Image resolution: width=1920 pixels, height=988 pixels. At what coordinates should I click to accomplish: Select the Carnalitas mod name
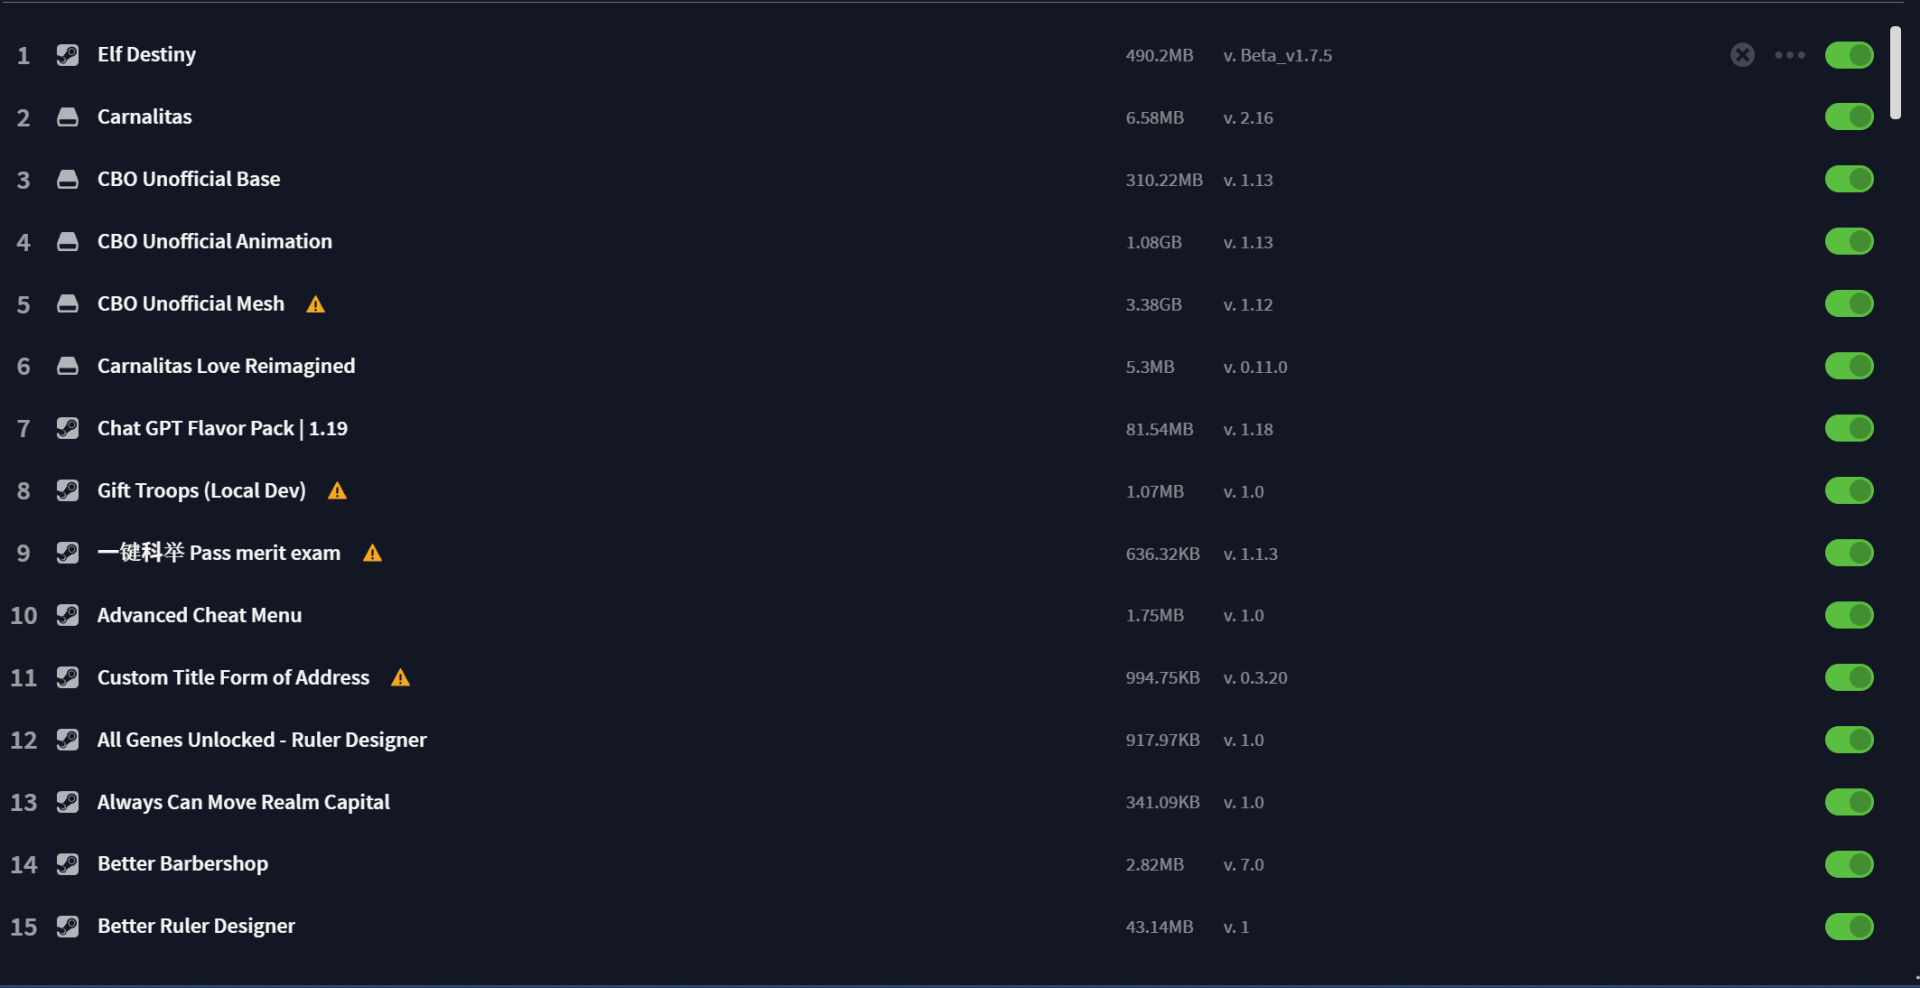pos(144,117)
